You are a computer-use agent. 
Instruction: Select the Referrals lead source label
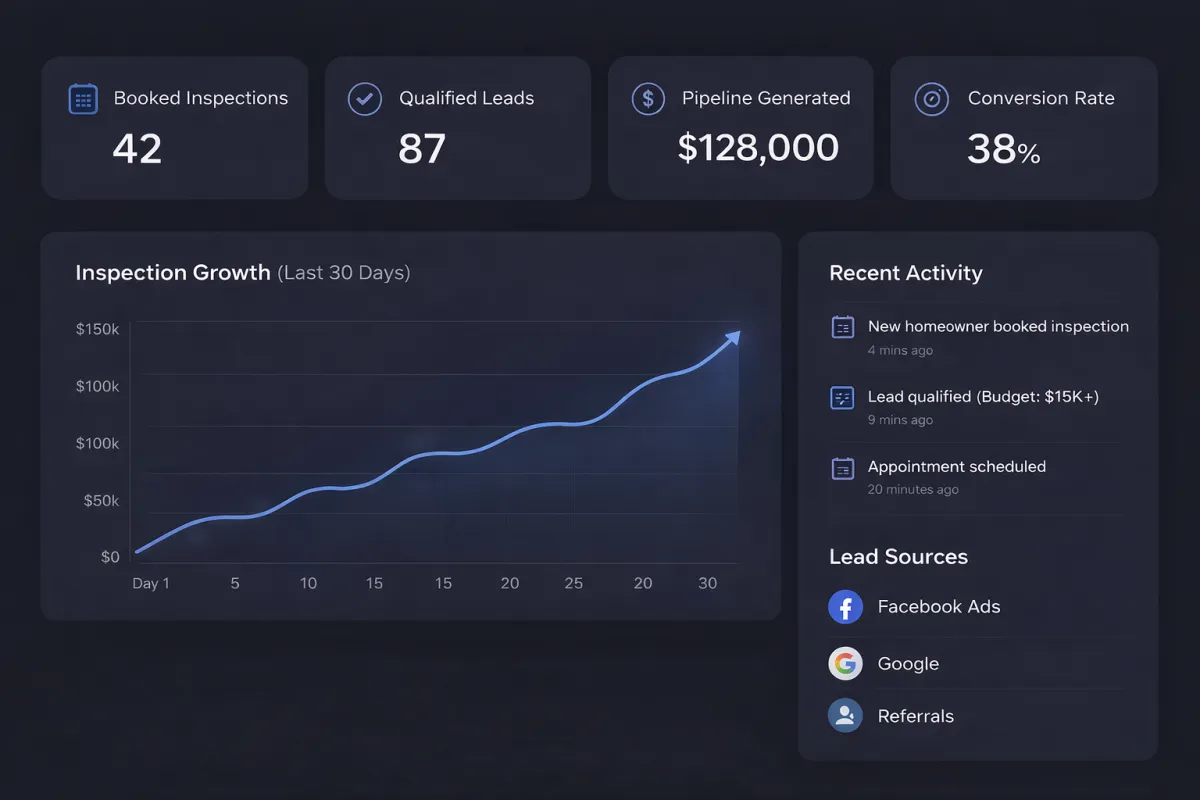(916, 716)
